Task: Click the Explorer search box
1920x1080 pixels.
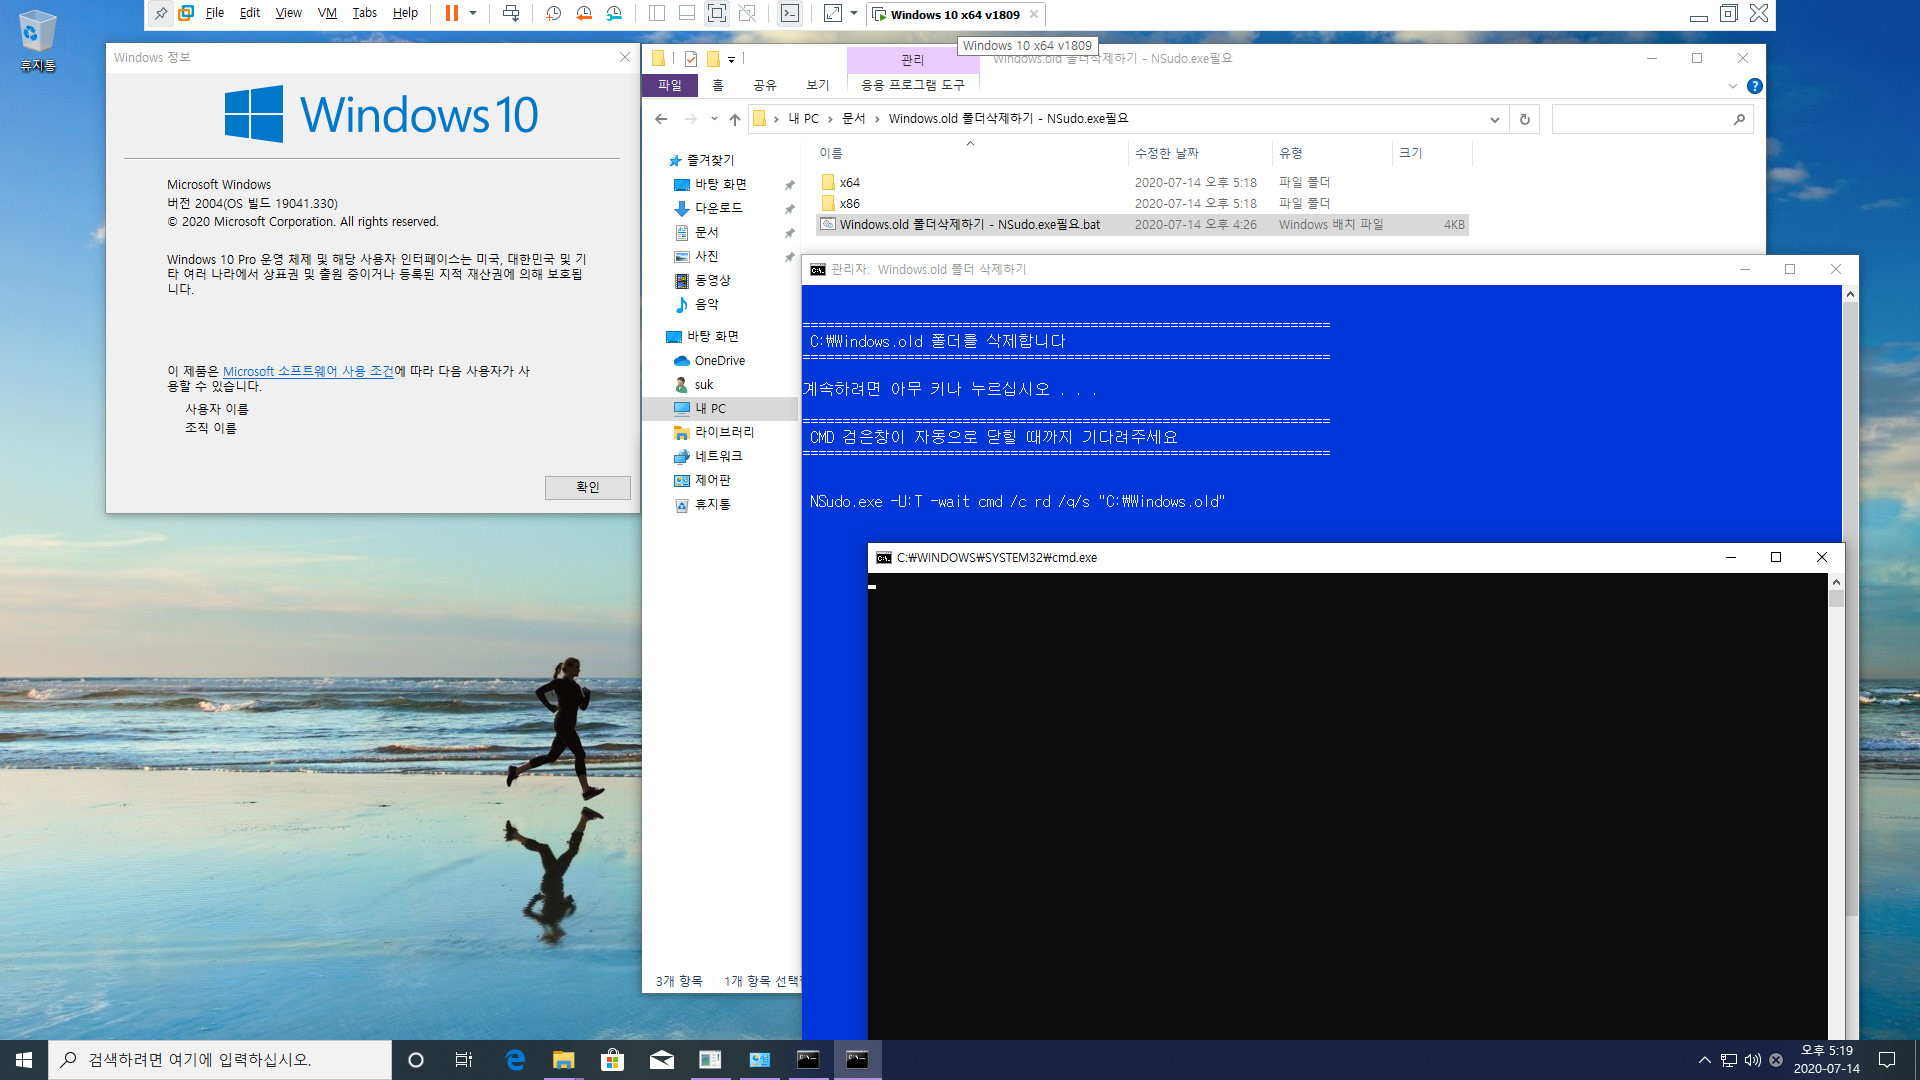Action: pyautogui.click(x=1652, y=119)
